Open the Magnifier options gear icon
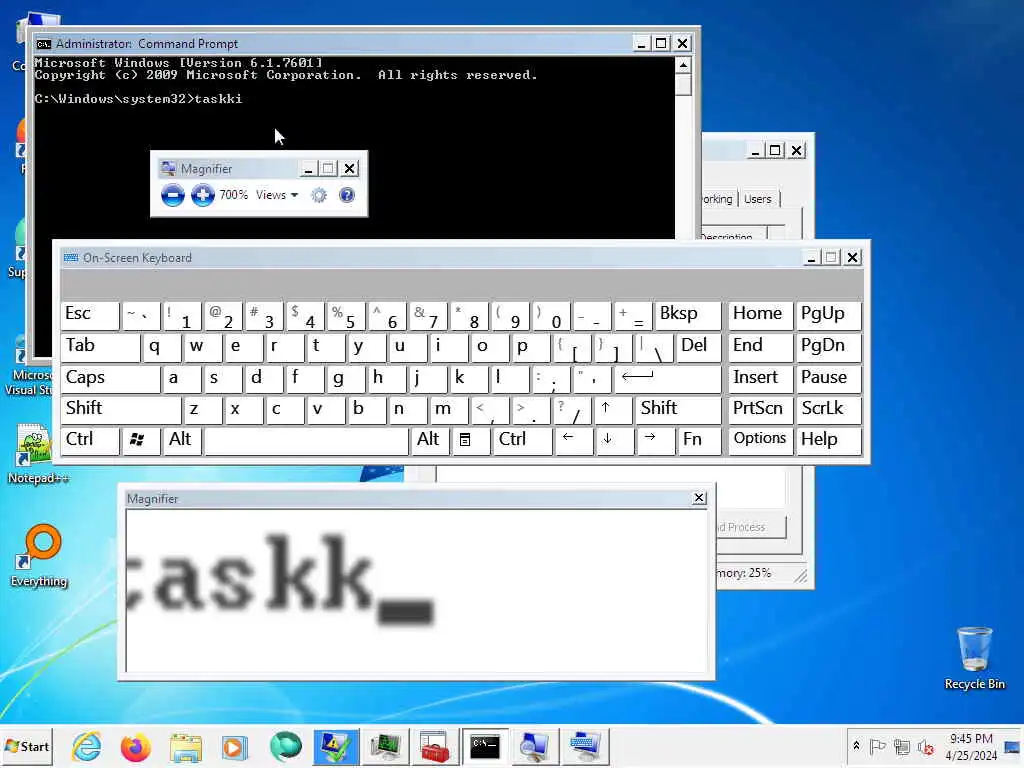Image resolution: width=1024 pixels, height=768 pixels. pos(319,195)
